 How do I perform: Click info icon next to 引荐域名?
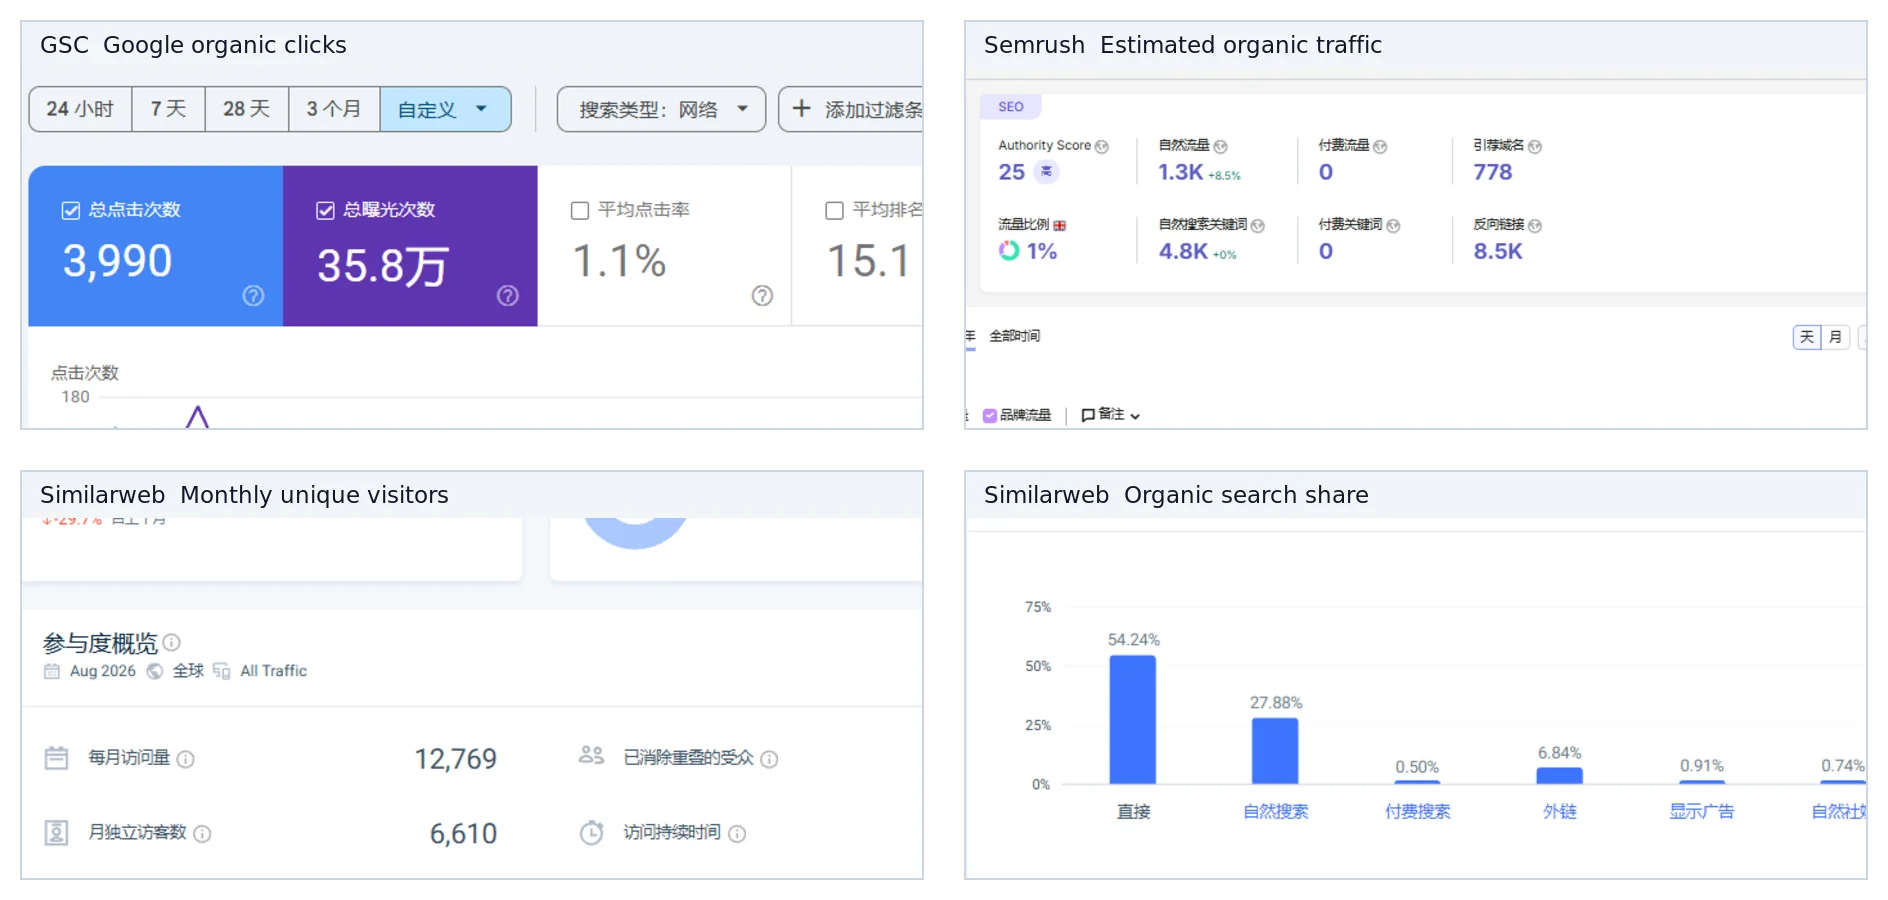(1535, 146)
